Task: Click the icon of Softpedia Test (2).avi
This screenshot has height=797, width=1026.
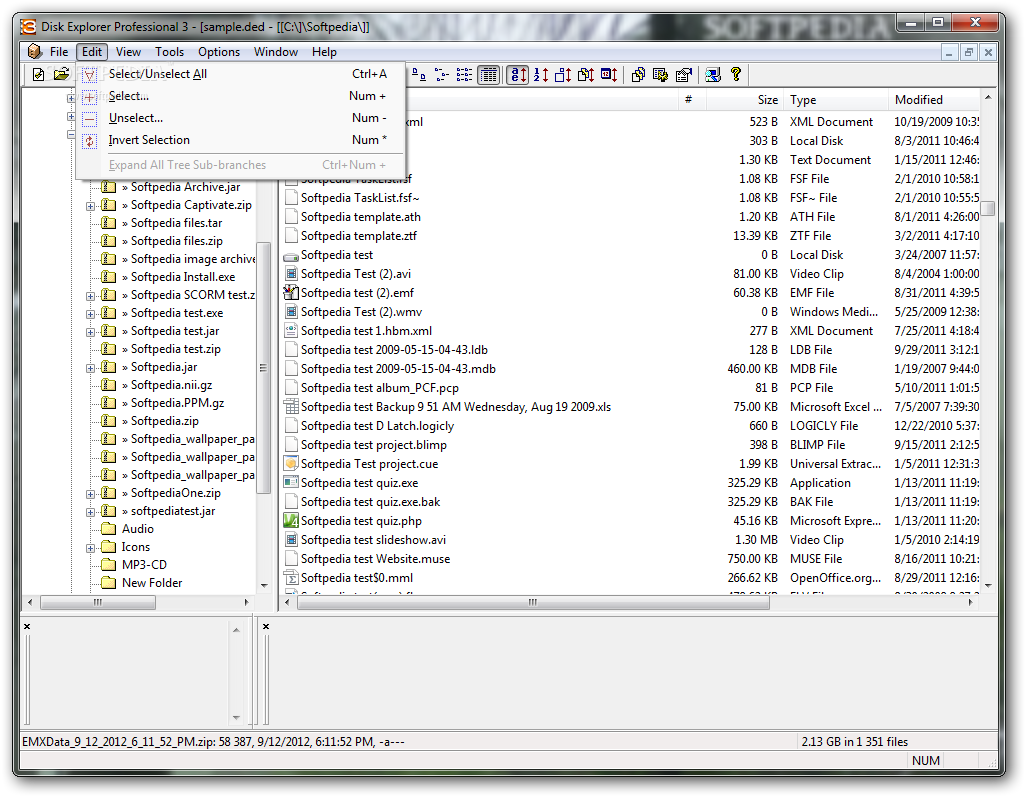Action: [x=291, y=274]
